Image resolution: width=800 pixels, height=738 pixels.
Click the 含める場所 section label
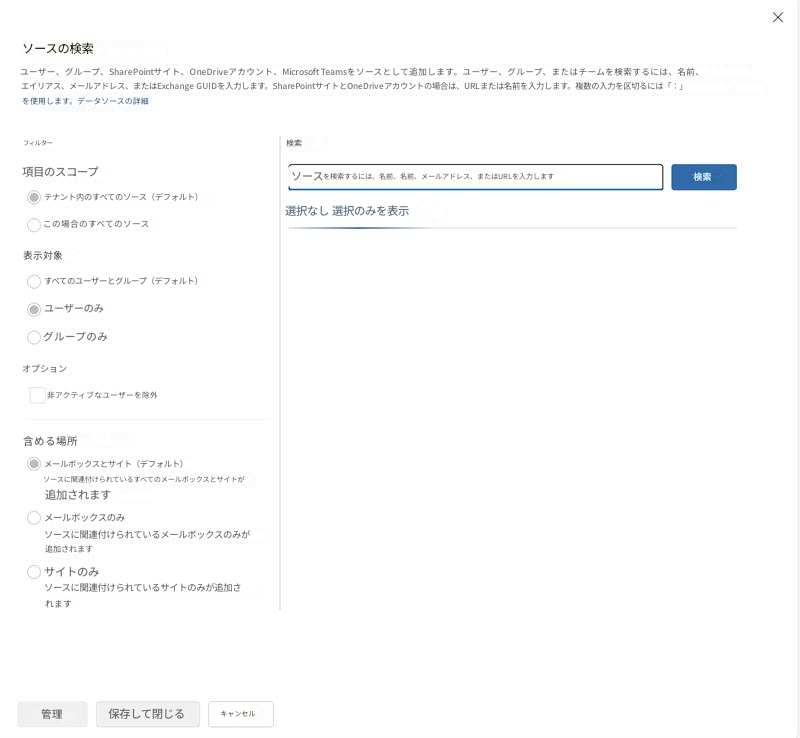50,441
